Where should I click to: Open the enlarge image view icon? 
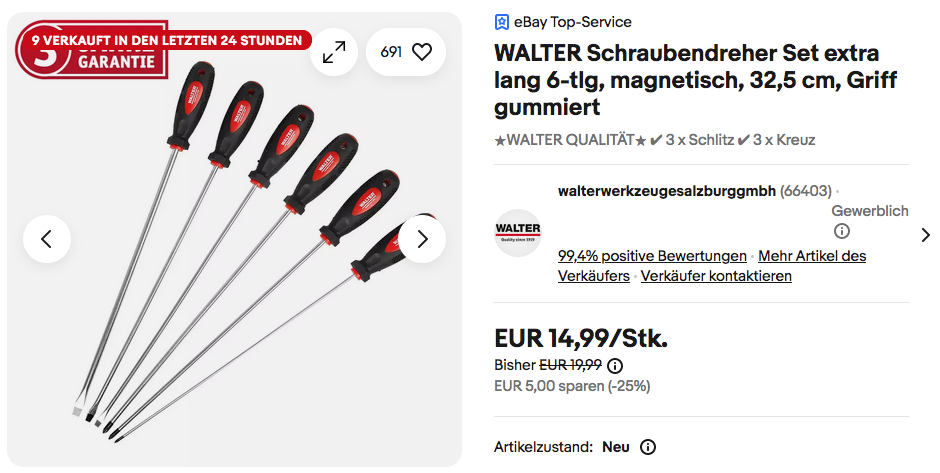pos(334,51)
